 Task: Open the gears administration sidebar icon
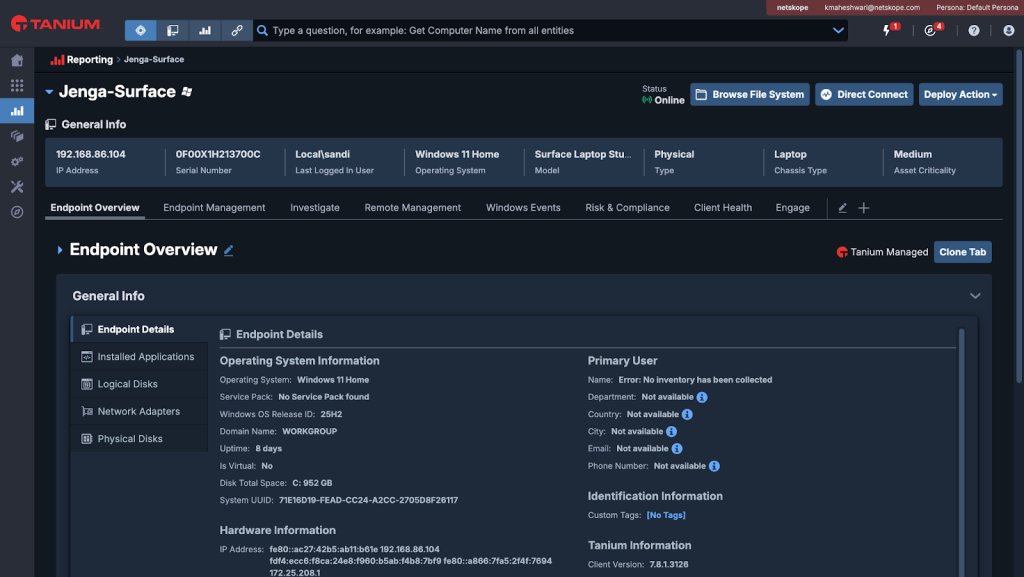(x=17, y=161)
